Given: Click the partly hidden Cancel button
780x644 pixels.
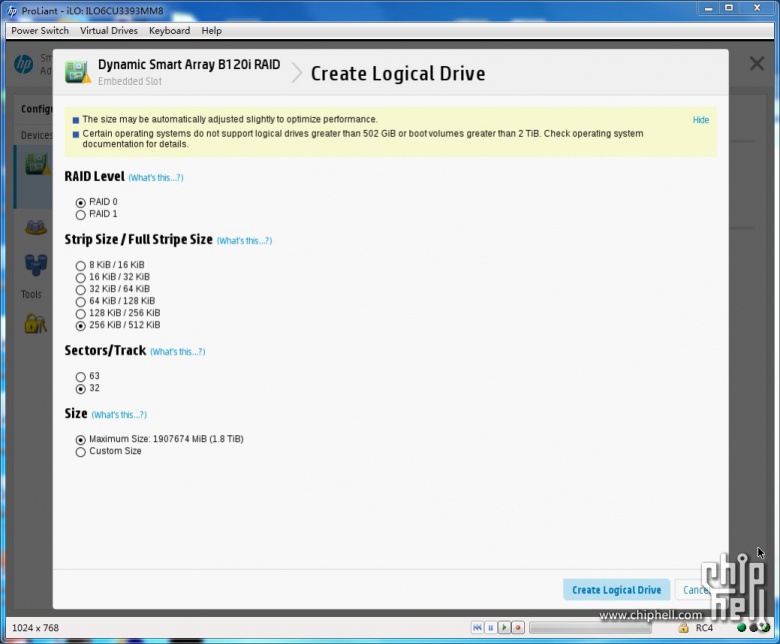Looking at the screenshot, I should pyautogui.click(x=693, y=590).
